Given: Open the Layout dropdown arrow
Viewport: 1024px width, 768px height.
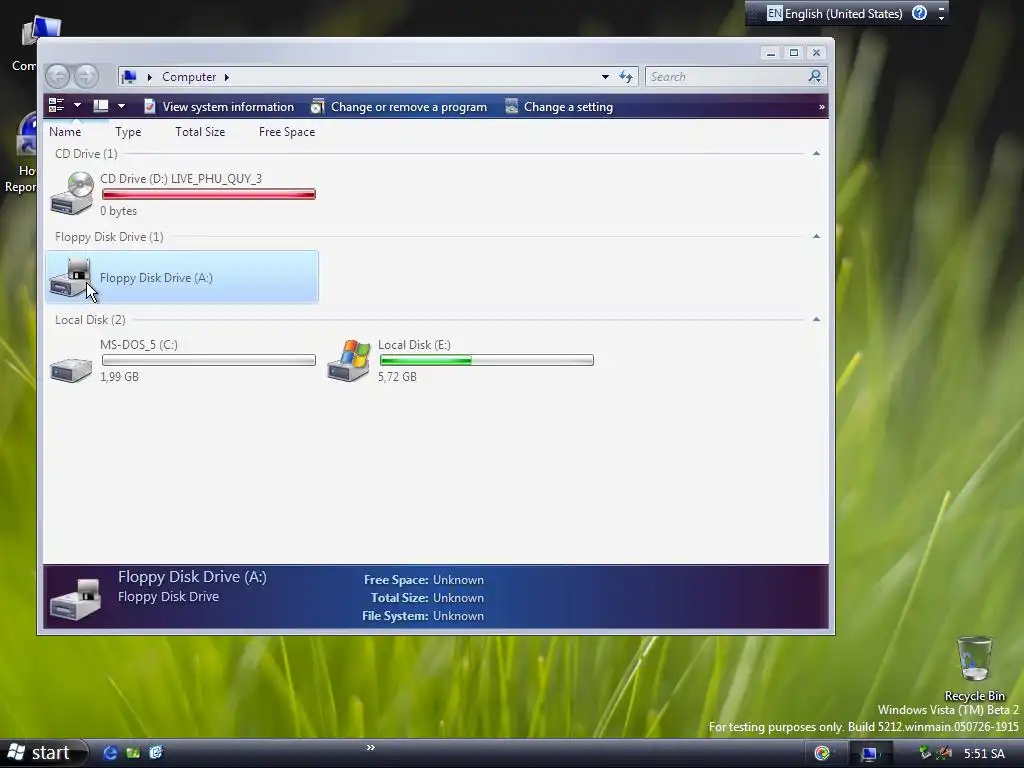Looking at the screenshot, I should click(x=121, y=106).
